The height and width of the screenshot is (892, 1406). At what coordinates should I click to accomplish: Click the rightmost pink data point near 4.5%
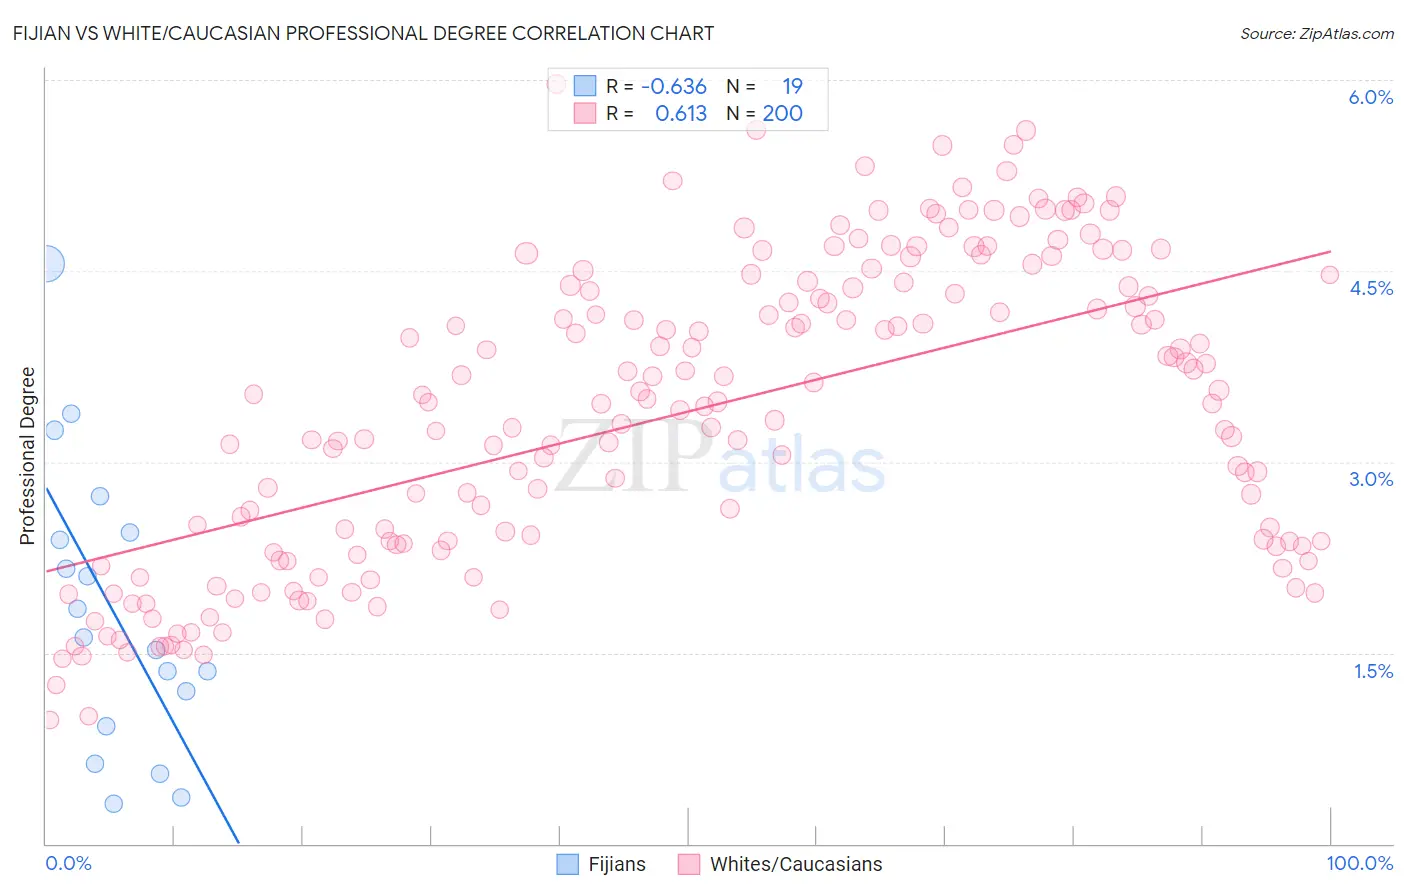click(1329, 275)
